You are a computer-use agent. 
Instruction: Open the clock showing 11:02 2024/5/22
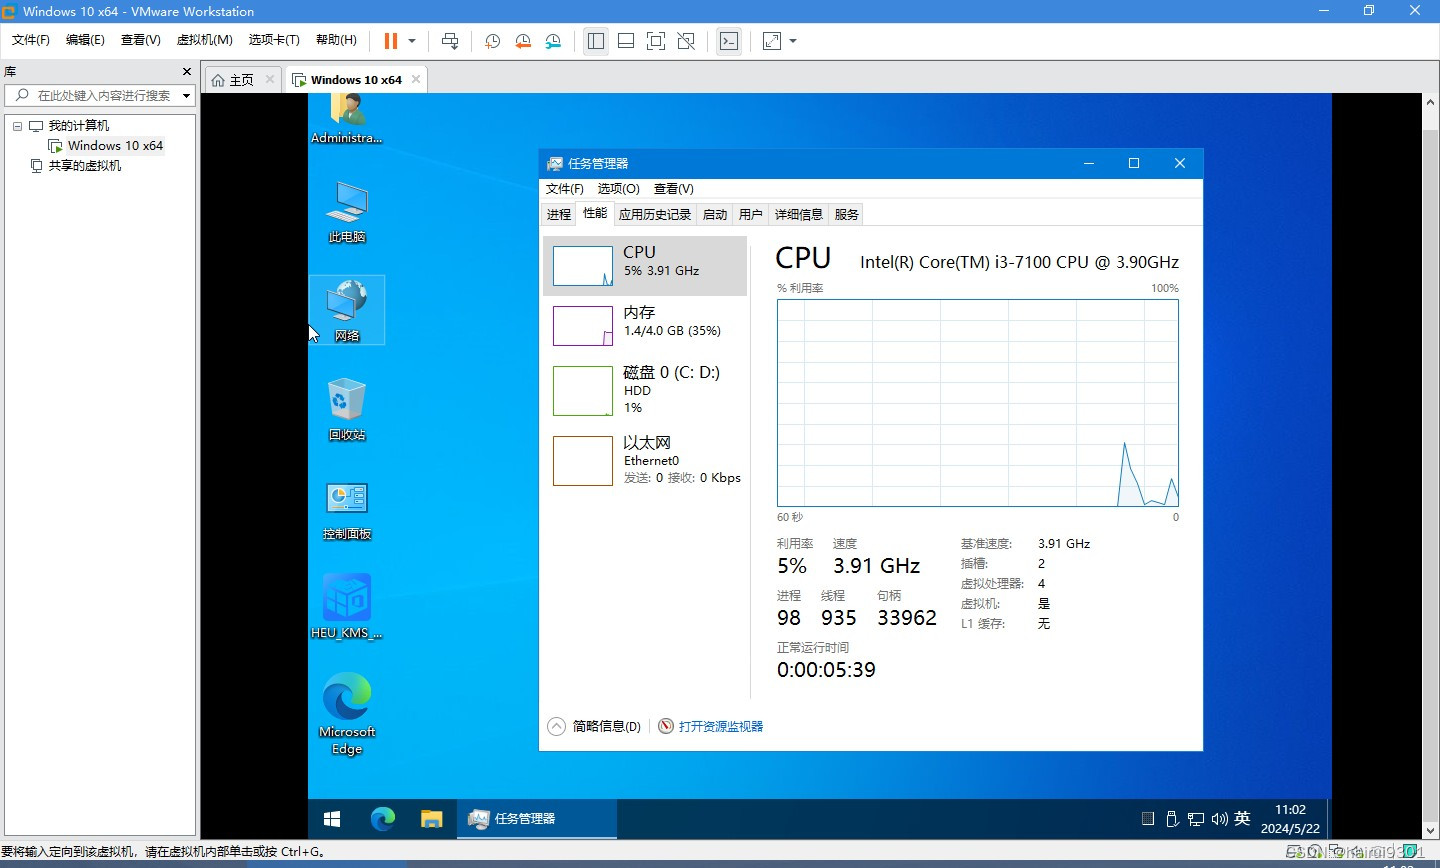[1290, 819]
